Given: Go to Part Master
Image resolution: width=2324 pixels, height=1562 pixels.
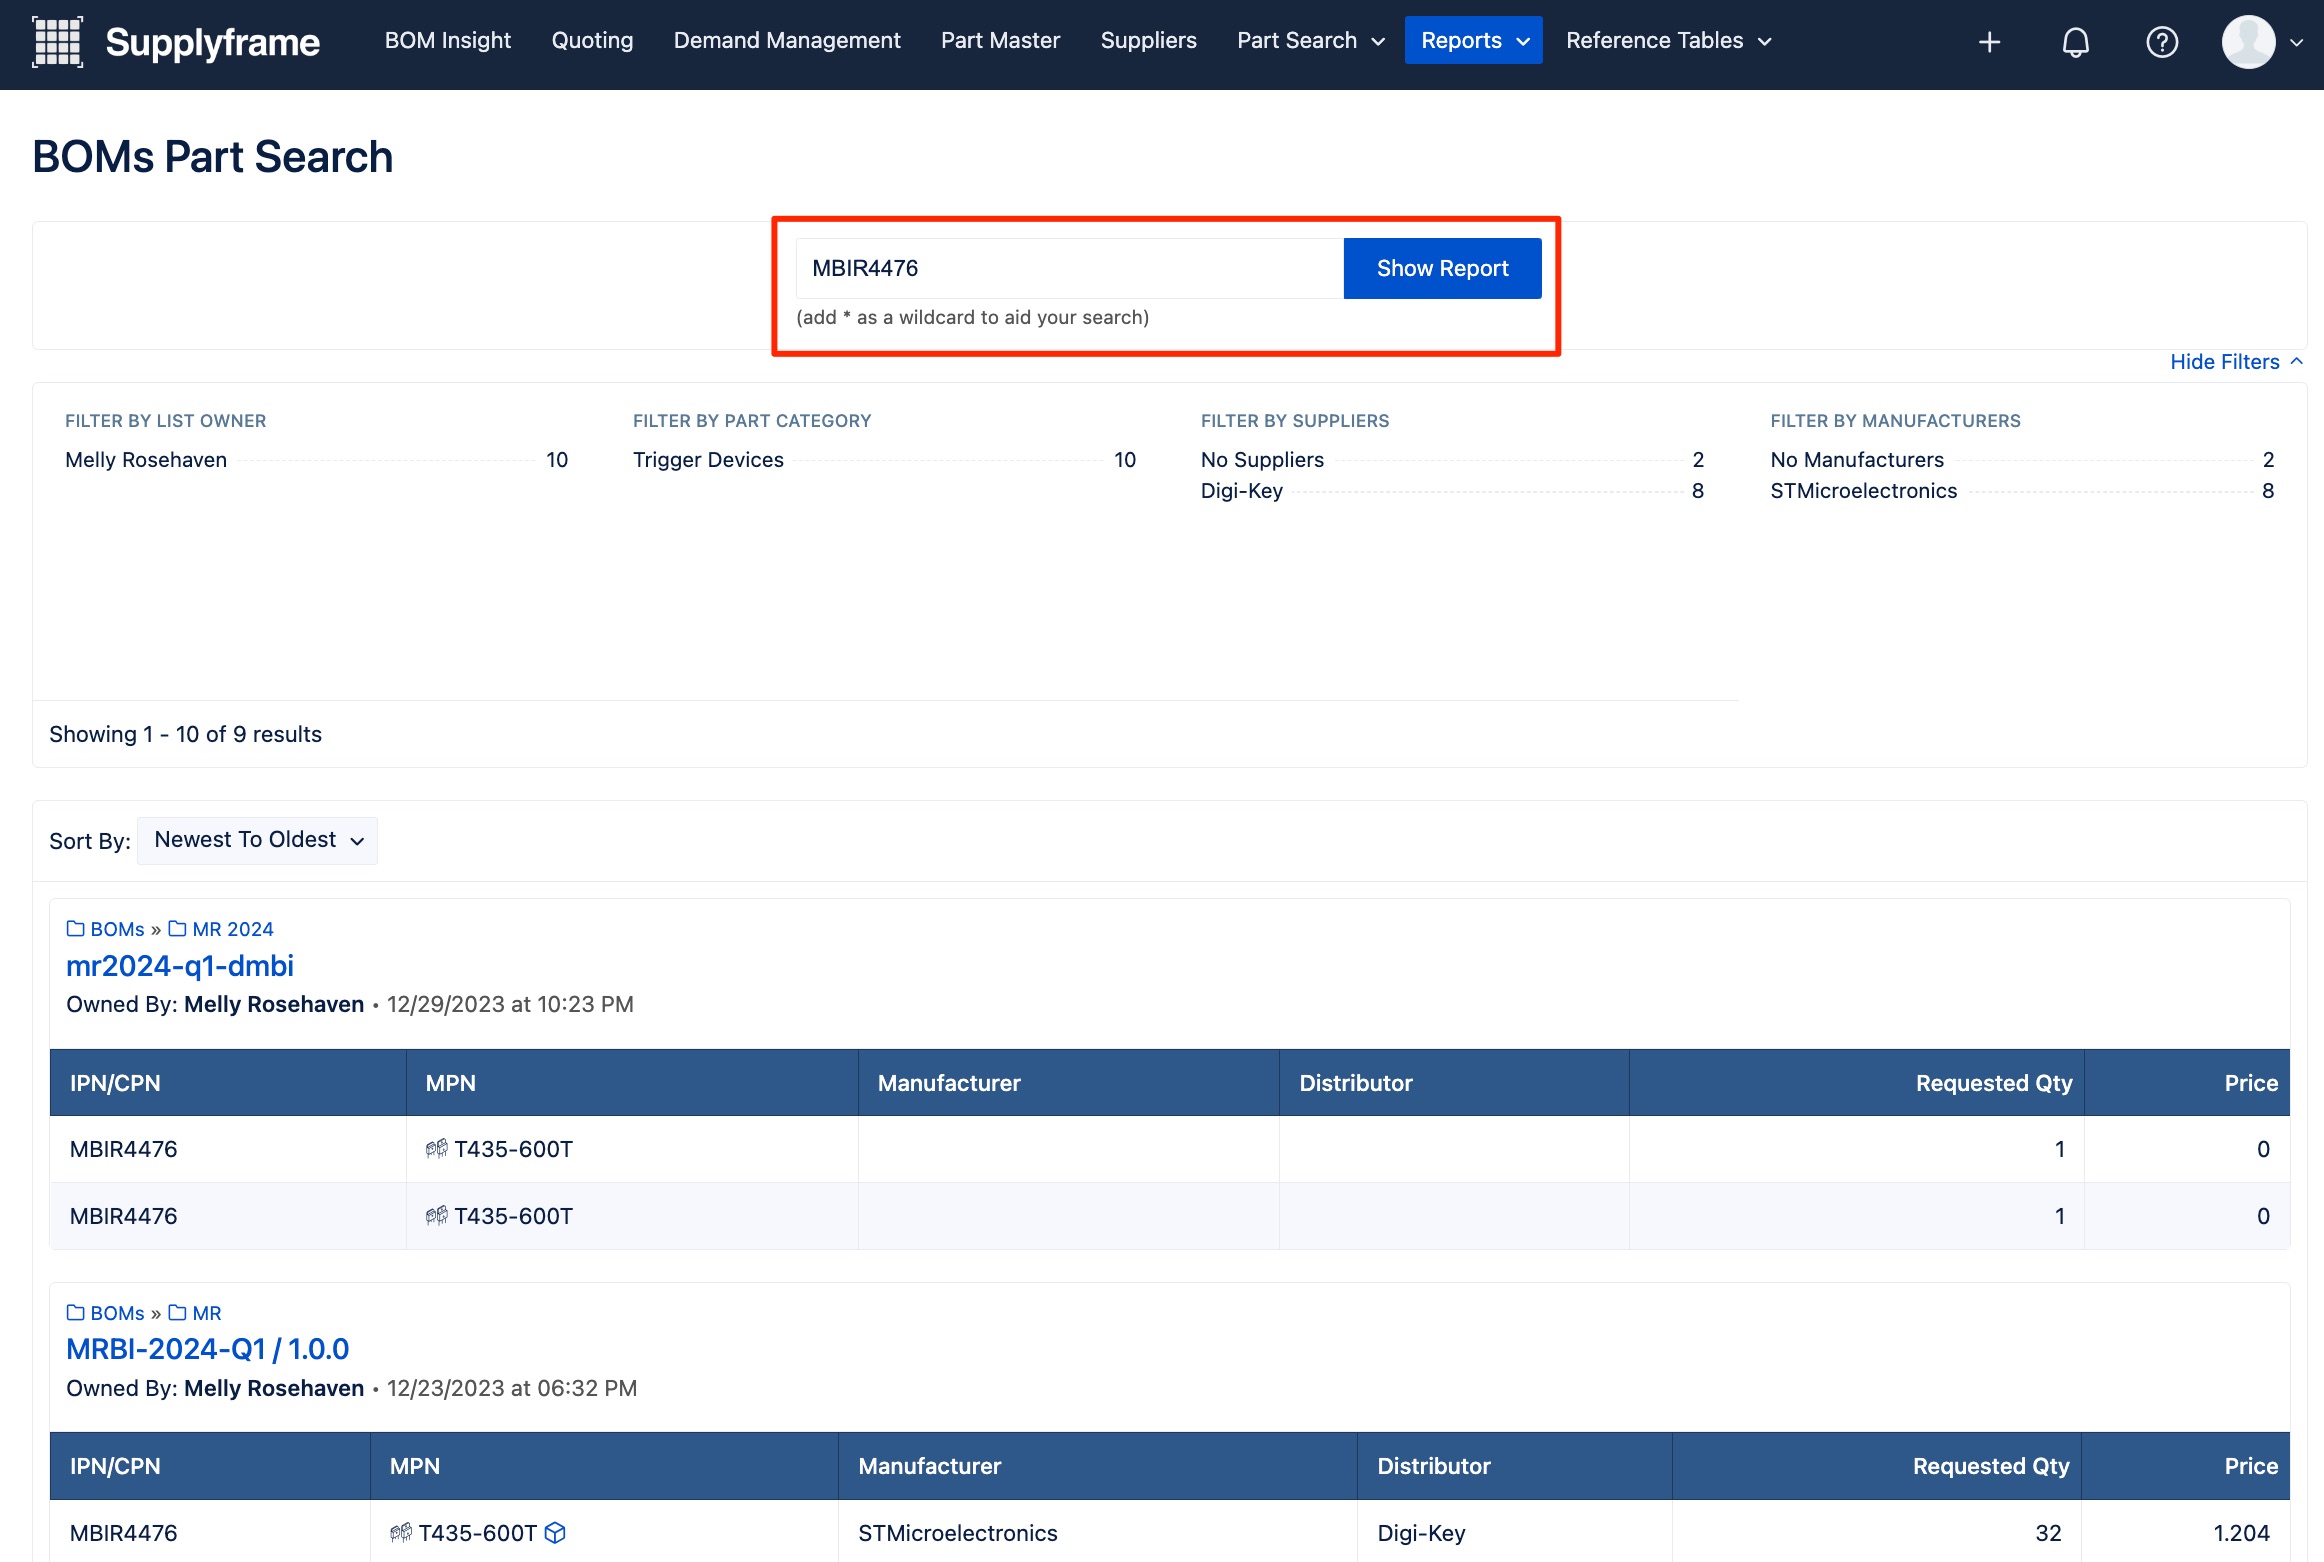Looking at the screenshot, I should point(1000,40).
